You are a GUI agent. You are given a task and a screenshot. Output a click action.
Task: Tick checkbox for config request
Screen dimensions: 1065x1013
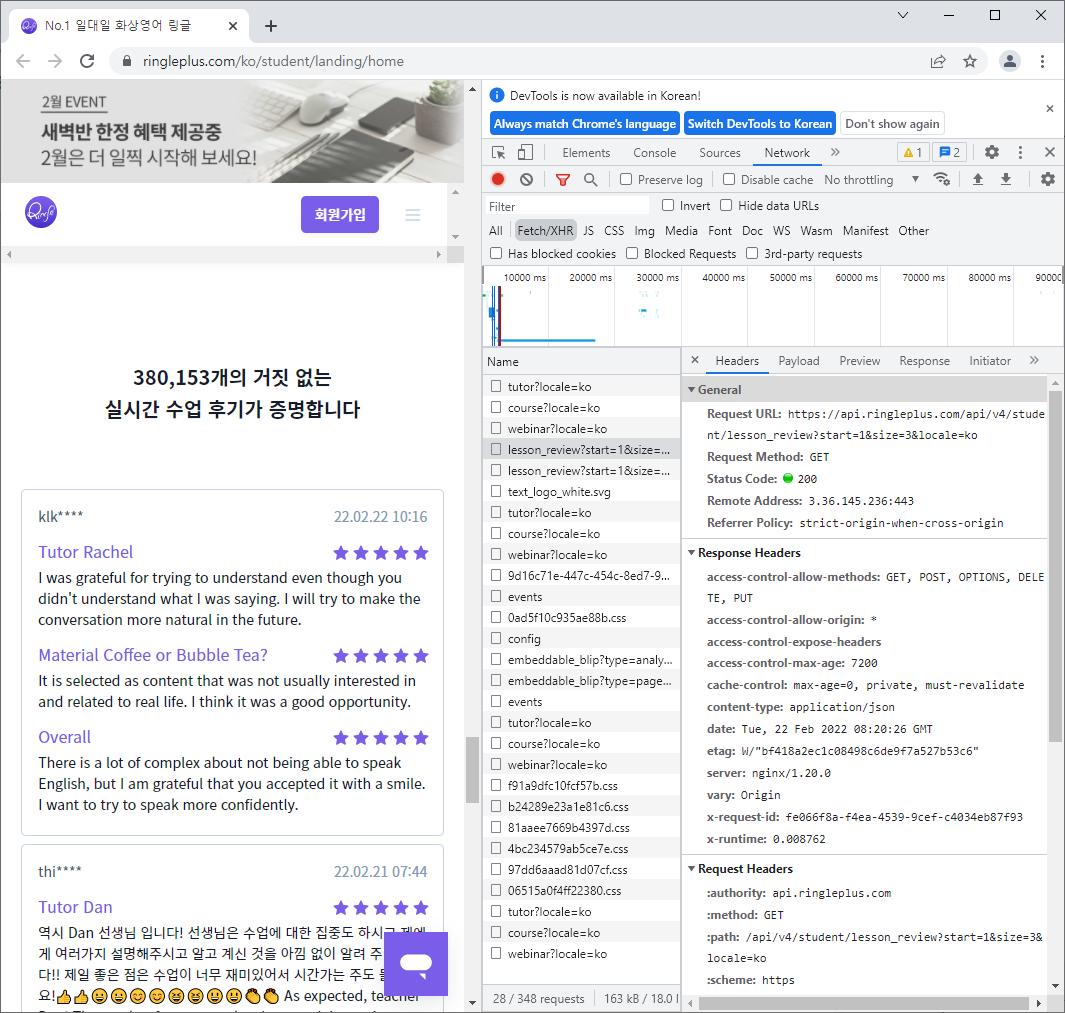tap(496, 638)
